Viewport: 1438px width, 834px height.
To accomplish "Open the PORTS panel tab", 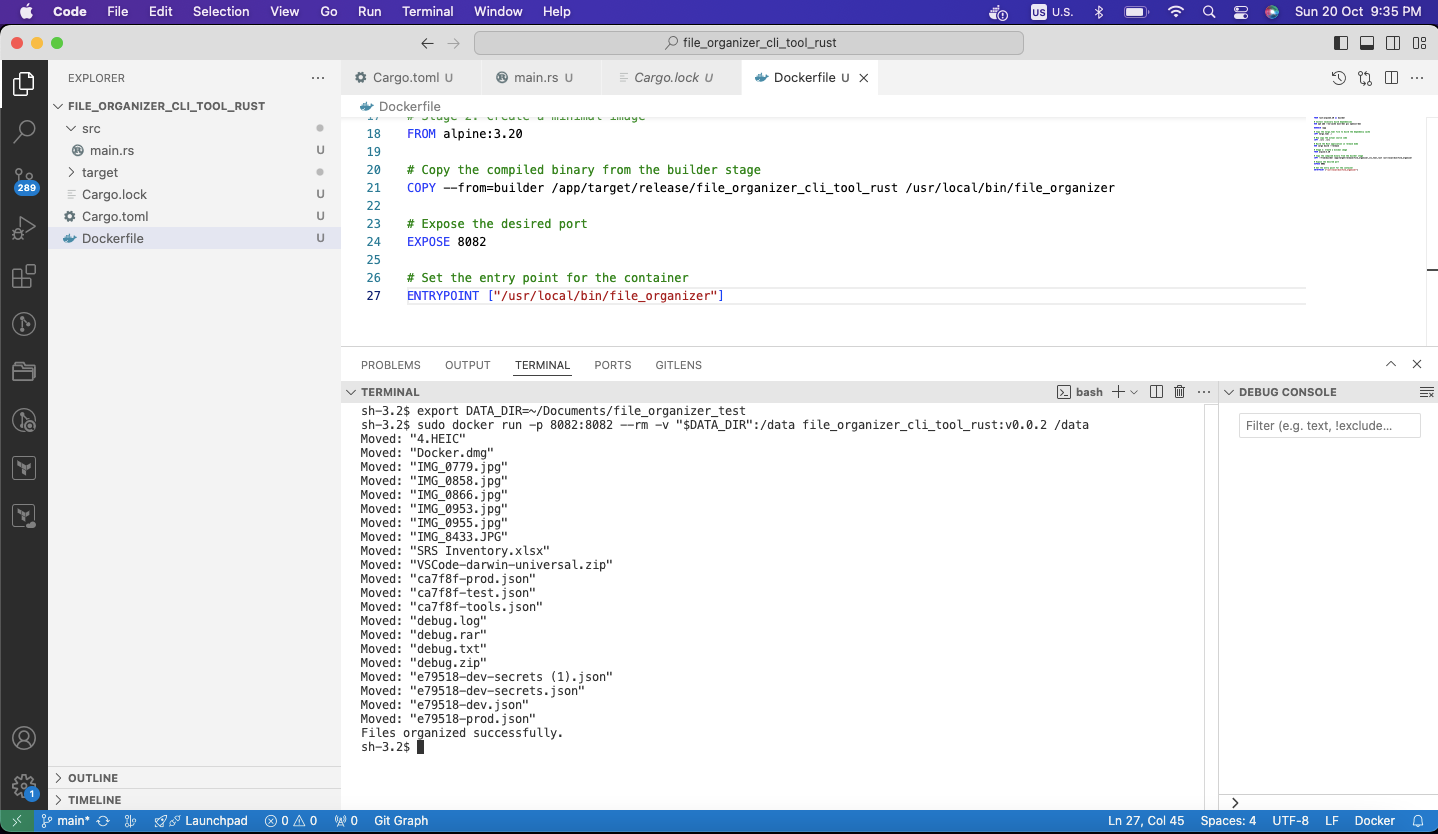I will pyautogui.click(x=613, y=365).
